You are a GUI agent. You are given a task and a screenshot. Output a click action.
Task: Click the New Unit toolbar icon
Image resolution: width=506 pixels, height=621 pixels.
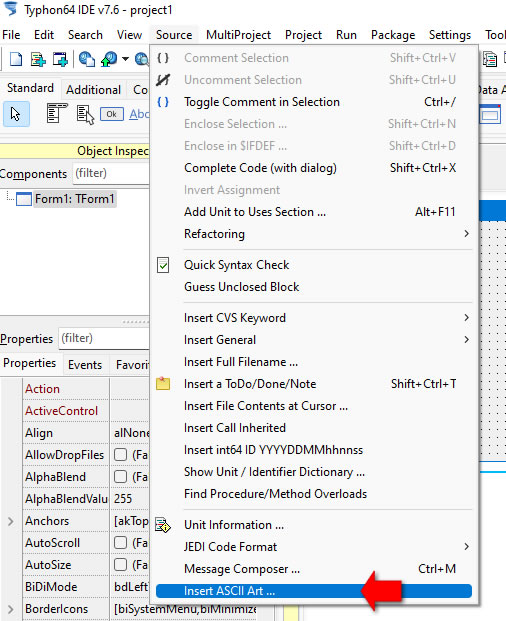pyautogui.click(x=38, y=59)
